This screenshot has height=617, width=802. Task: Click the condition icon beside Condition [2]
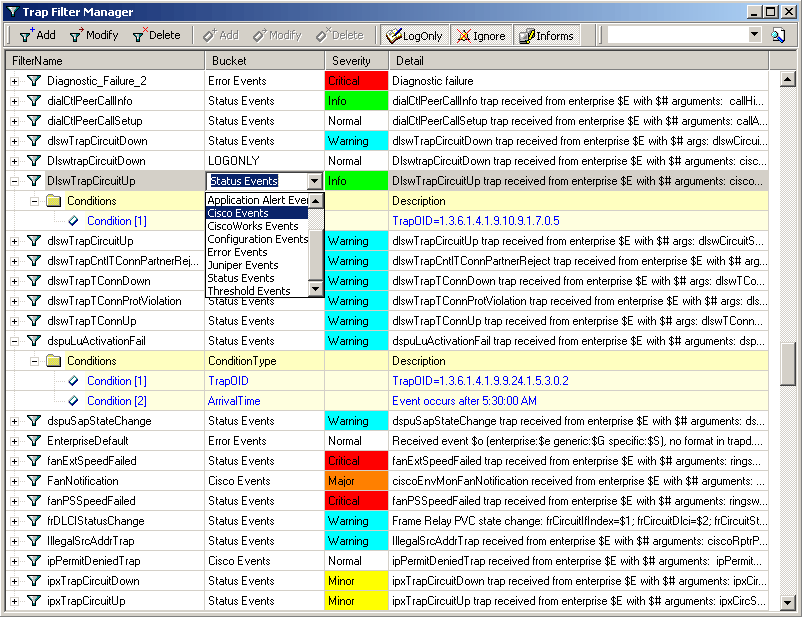74,401
